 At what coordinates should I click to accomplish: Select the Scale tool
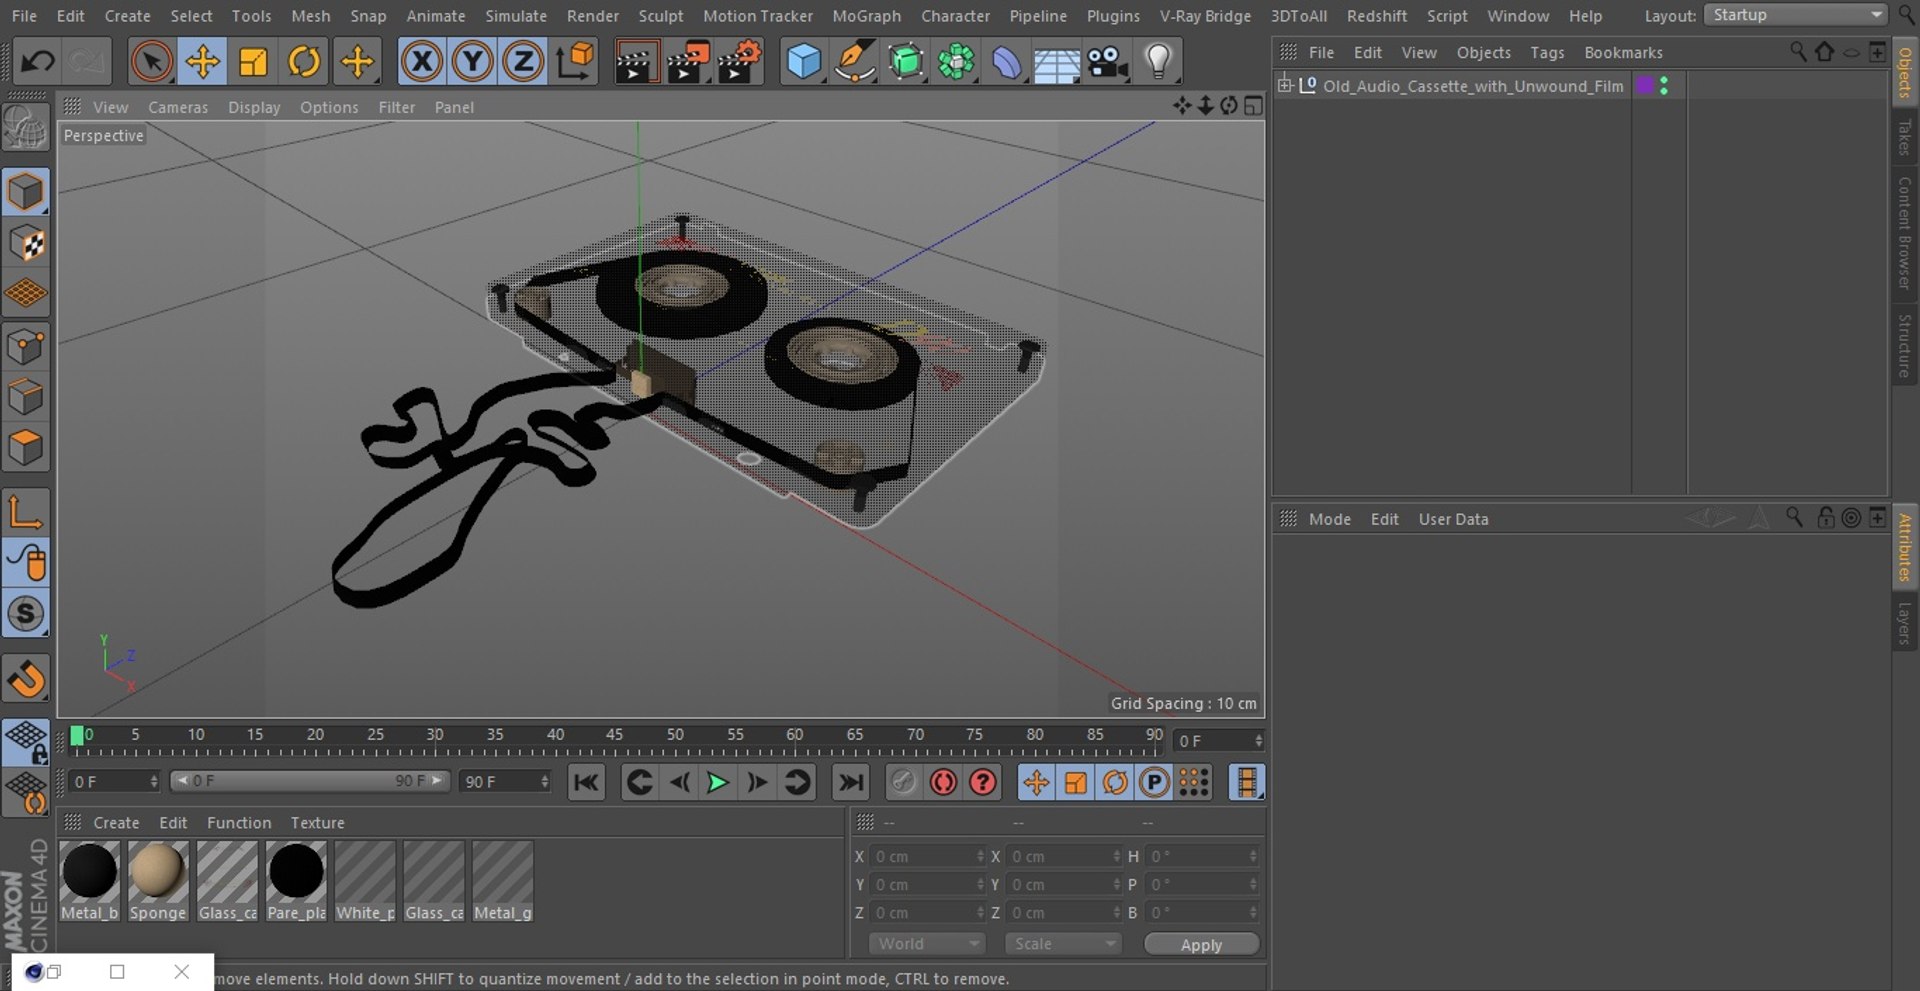point(253,62)
